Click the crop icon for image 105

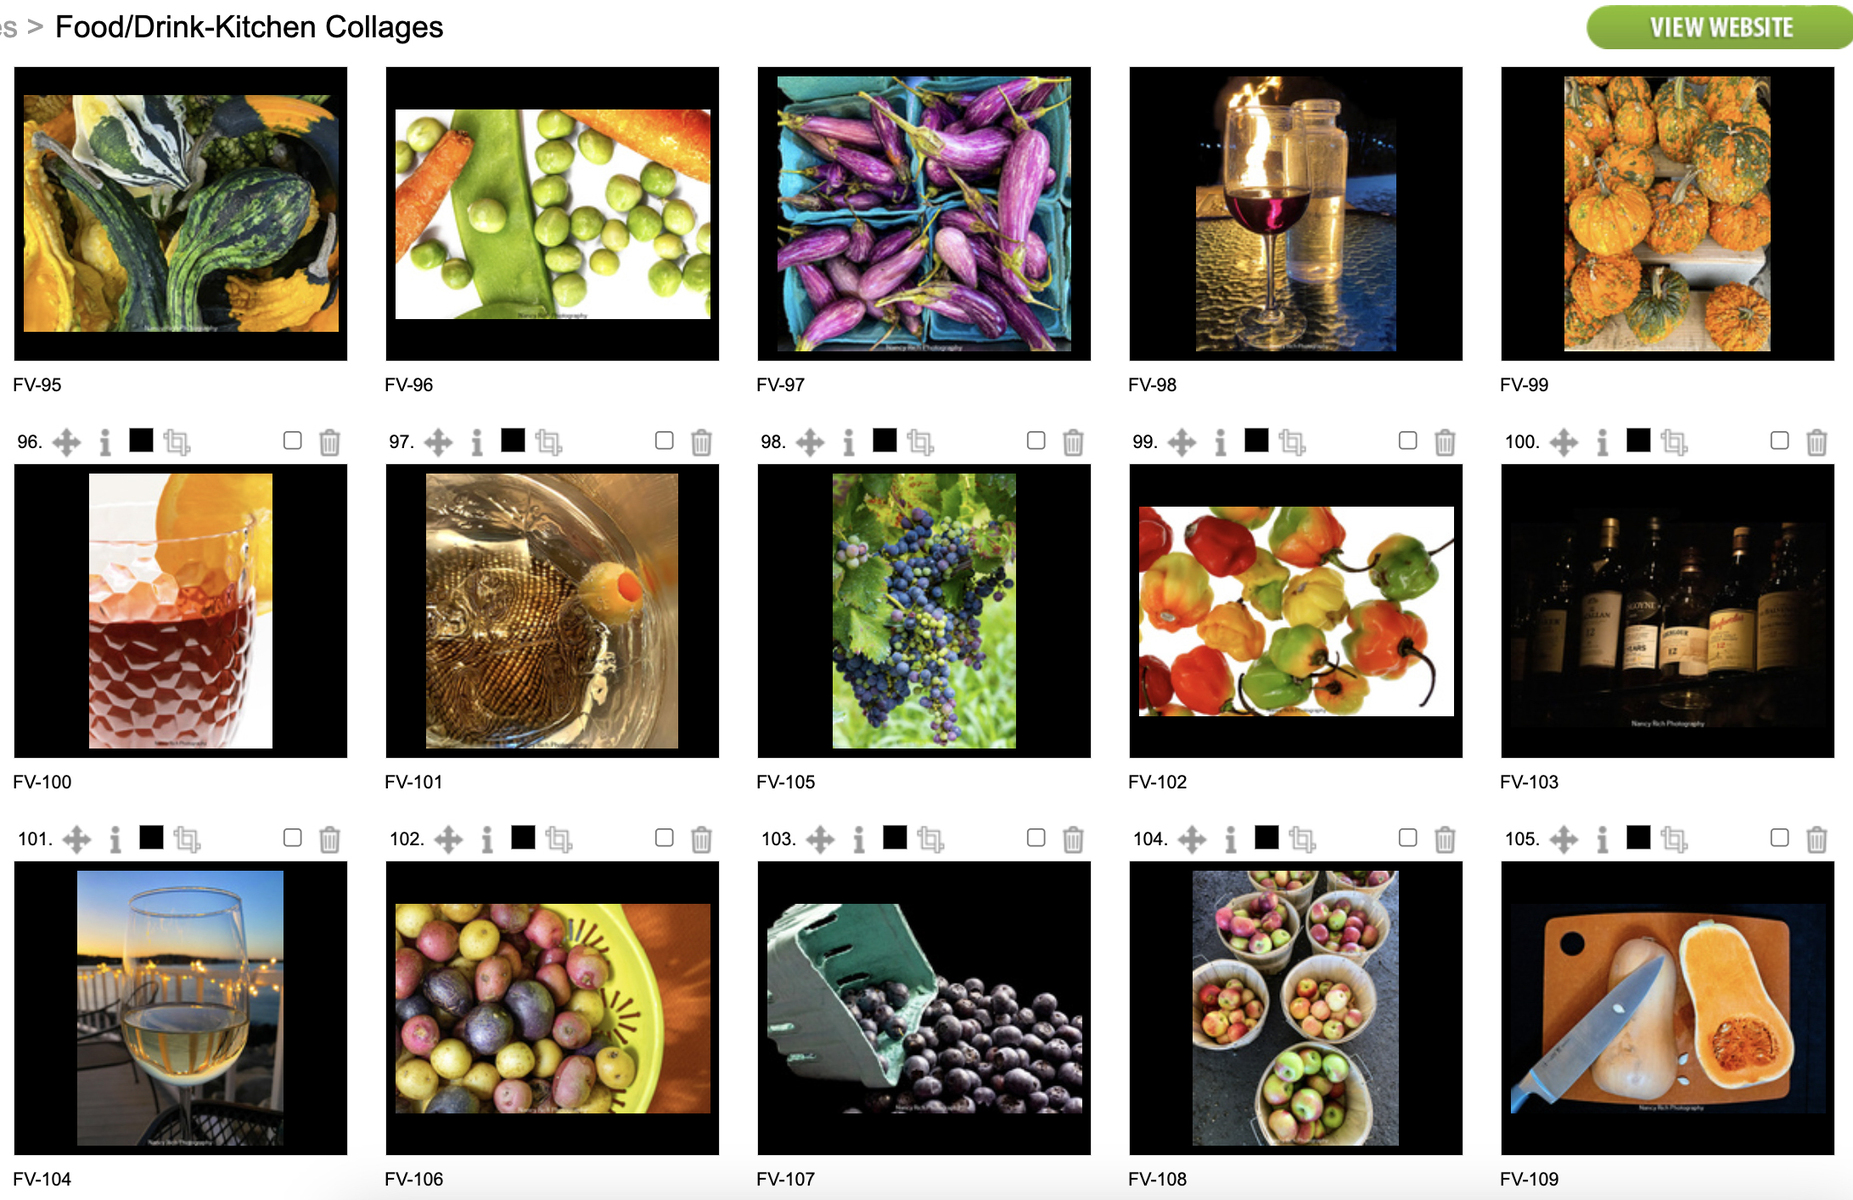(x=1674, y=839)
